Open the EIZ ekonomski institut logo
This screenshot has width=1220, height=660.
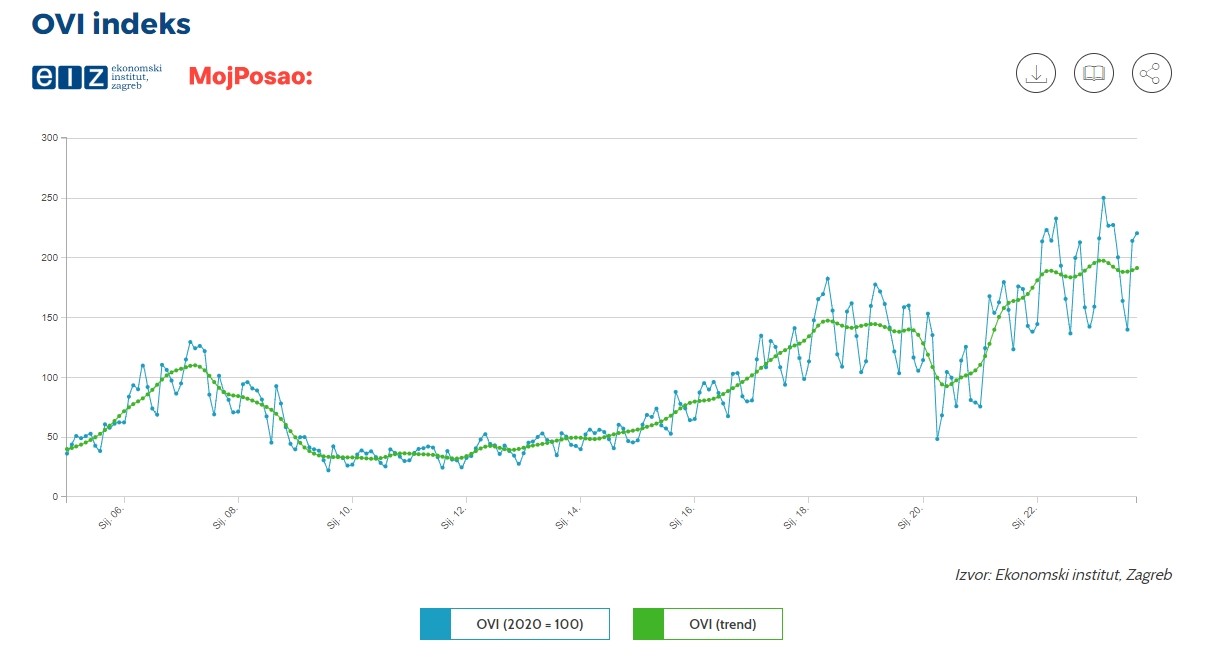(x=97, y=76)
